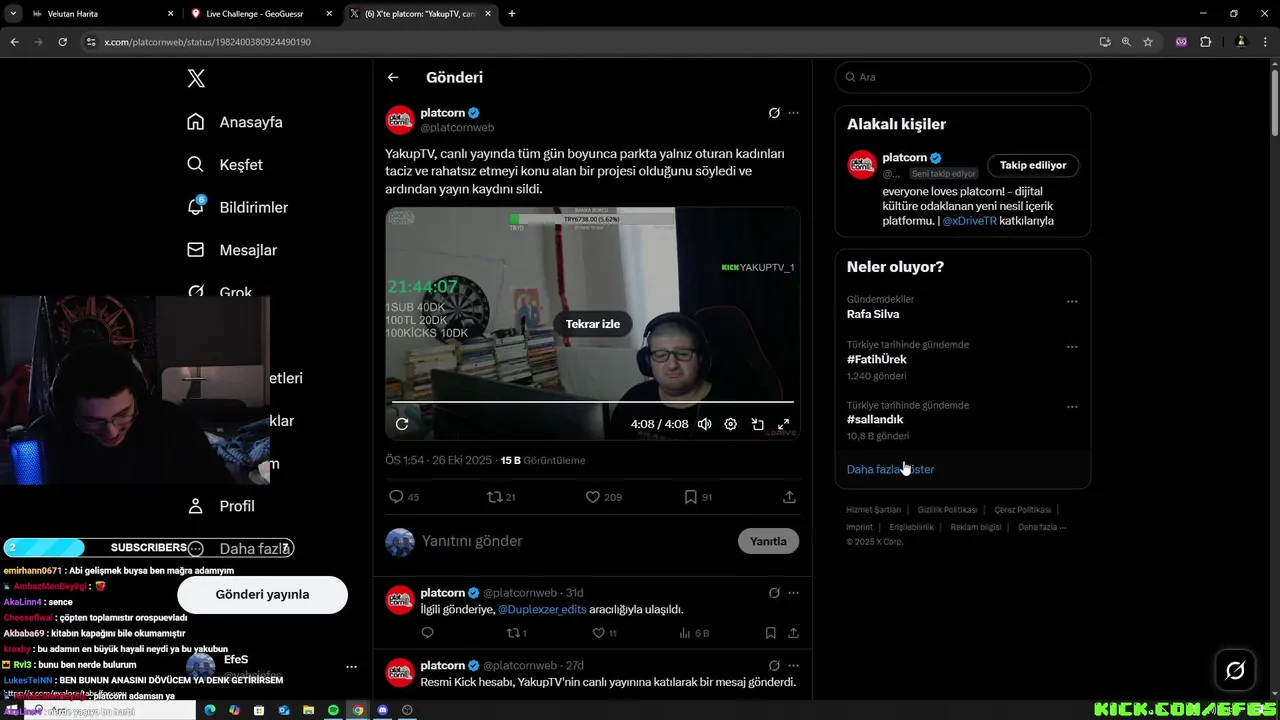Image resolution: width=1280 pixels, height=720 pixels.
Task: Open the tab search dropdown
Action: (13, 14)
